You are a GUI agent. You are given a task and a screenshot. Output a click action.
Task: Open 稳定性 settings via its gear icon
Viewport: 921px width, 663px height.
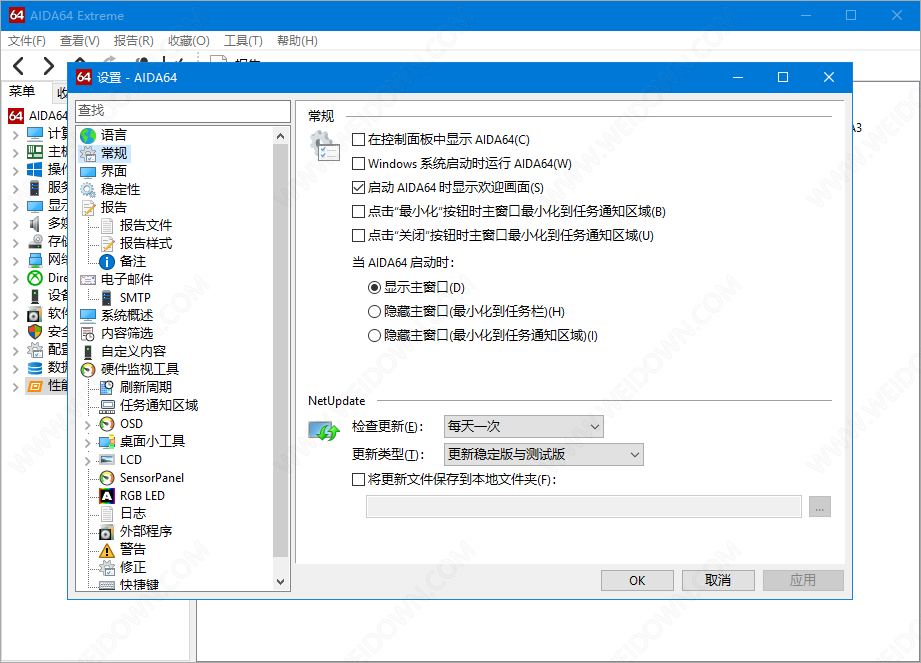click(x=88, y=190)
